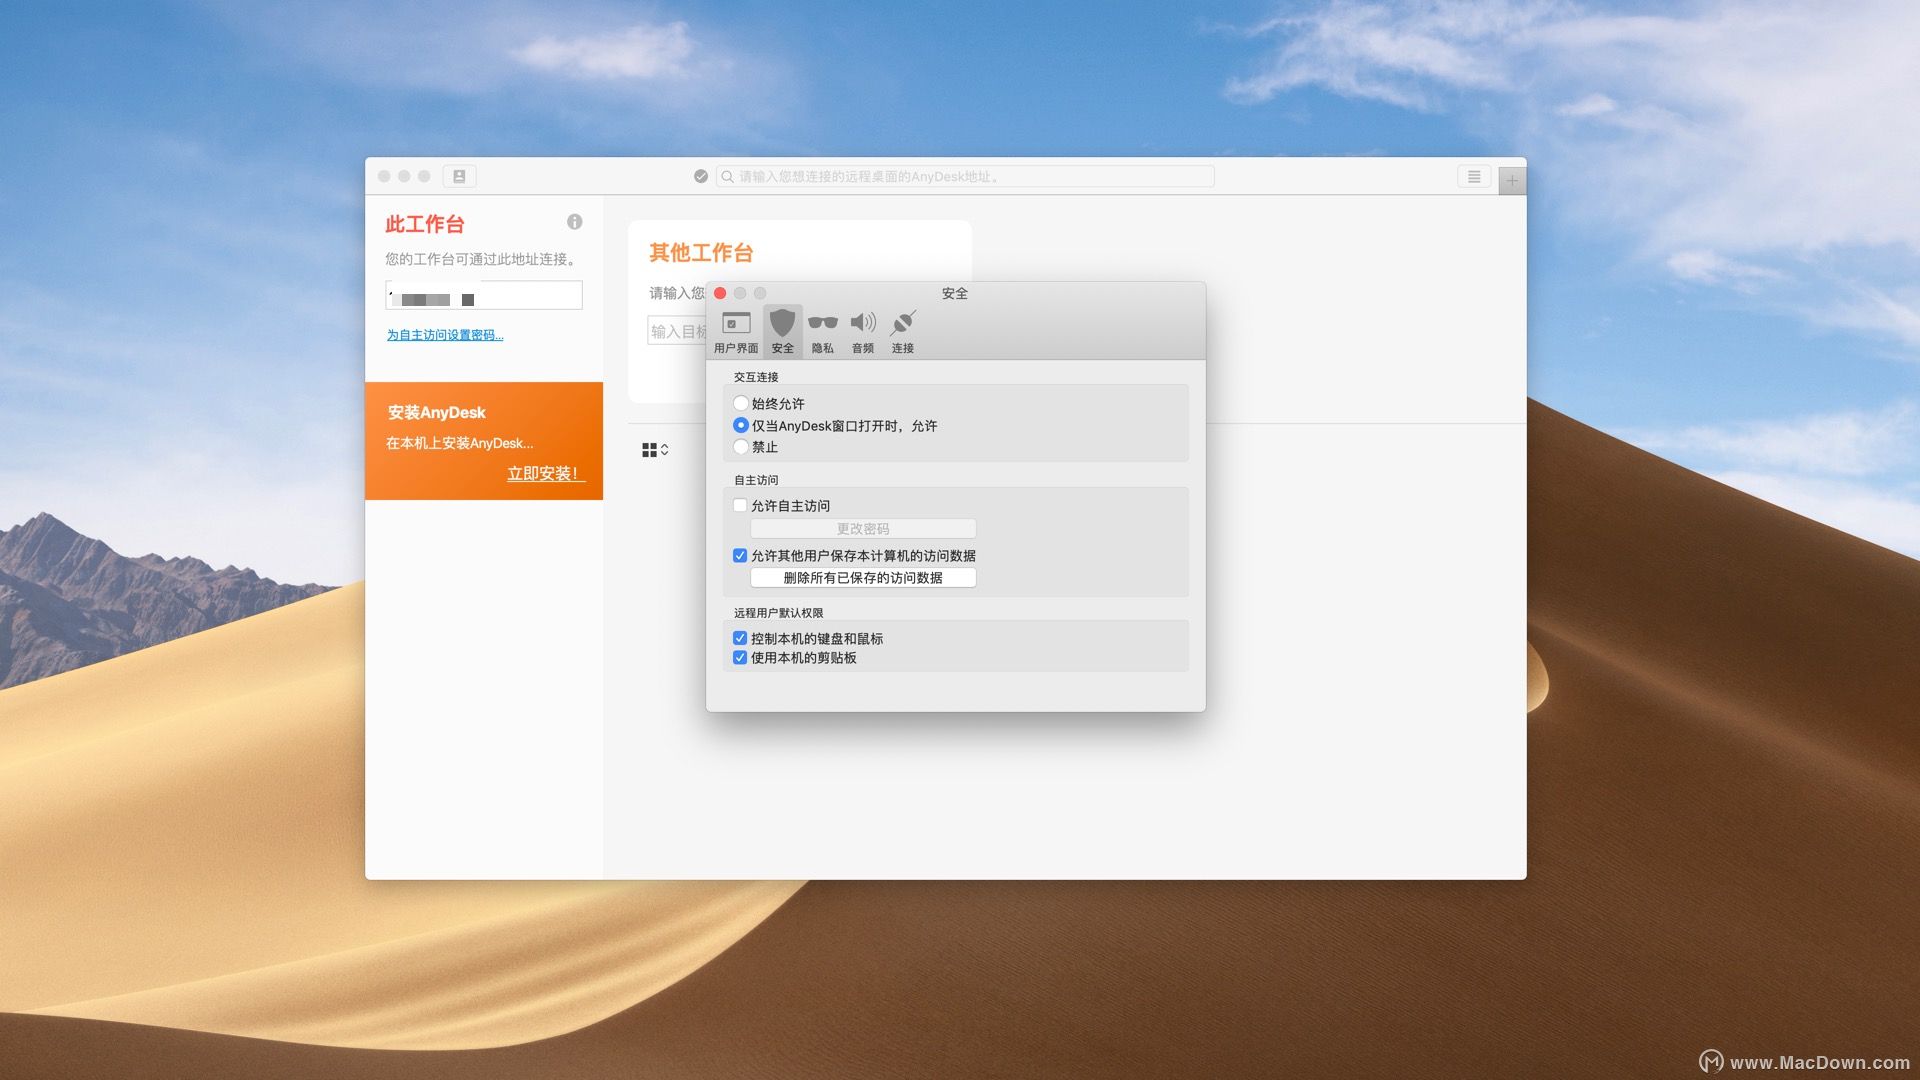This screenshot has width=1920, height=1080.
Task: Click the 安装AnyDesk heading in the orange panel
Action: click(436, 412)
